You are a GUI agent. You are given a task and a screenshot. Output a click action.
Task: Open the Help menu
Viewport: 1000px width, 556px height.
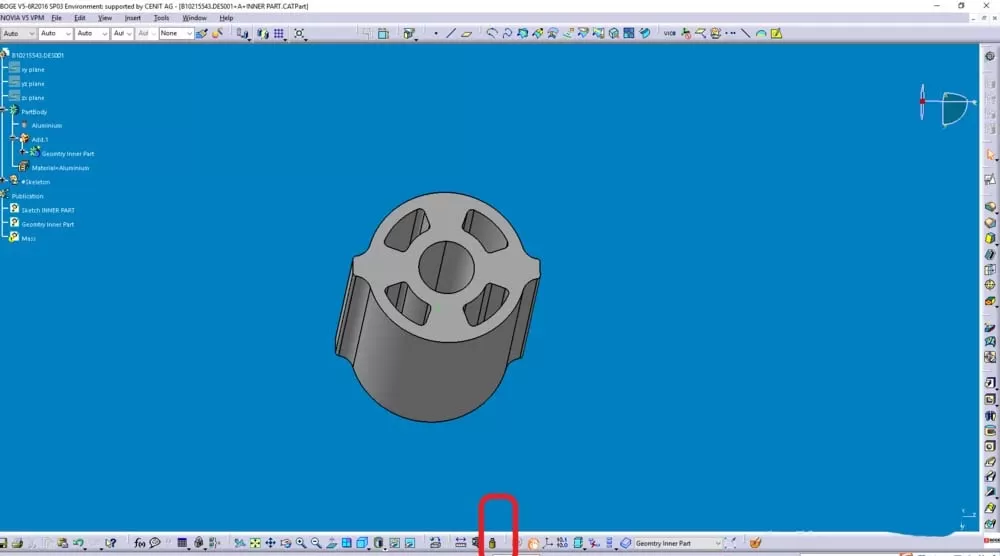point(226,18)
